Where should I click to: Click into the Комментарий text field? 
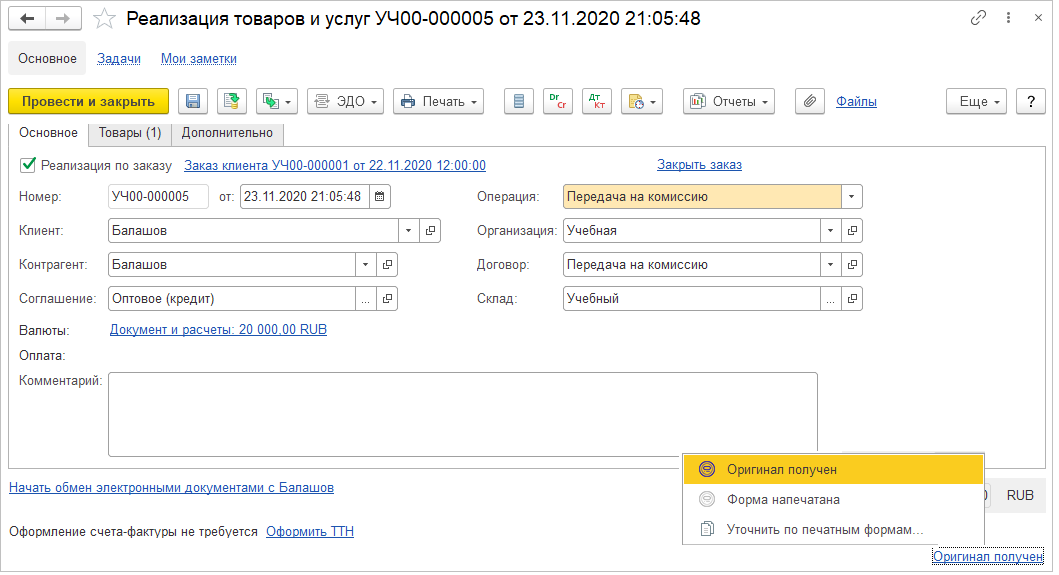(x=462, y=413)
